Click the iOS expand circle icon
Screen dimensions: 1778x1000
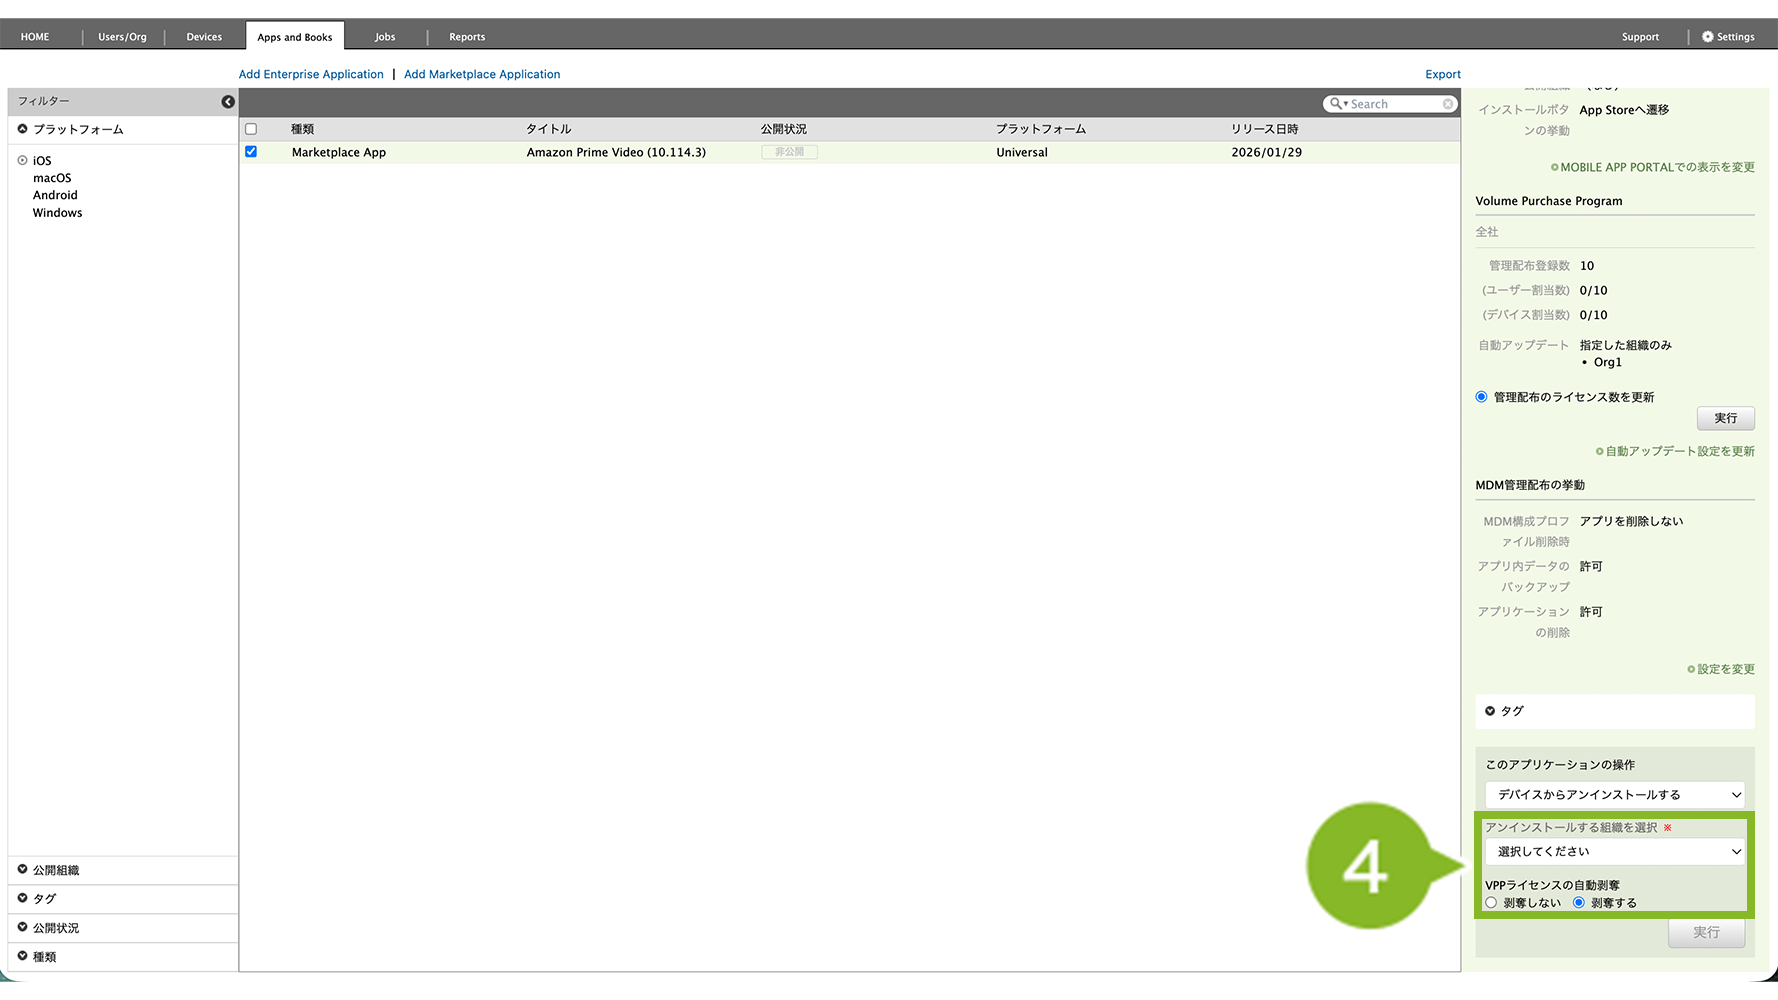(22, 160)
